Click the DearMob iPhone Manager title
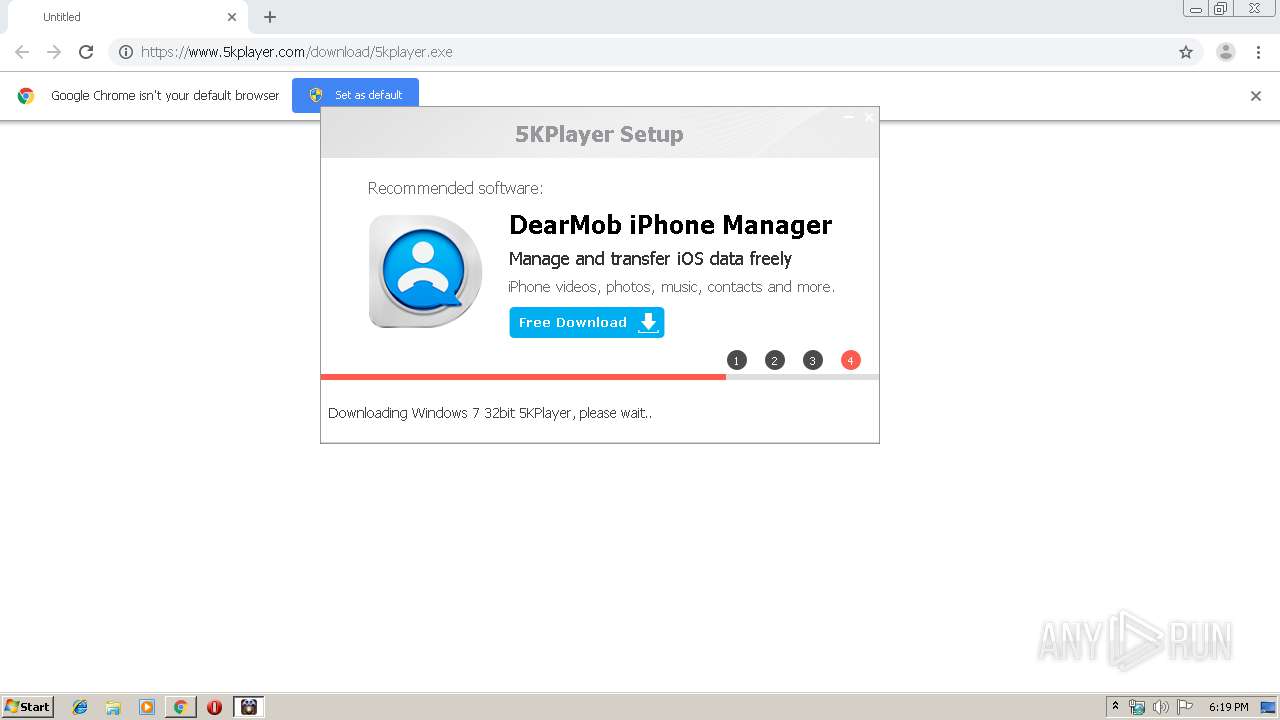Image resolution: width=1280 pixels, height=720 pixels. pyautogui.click(x=671, y=225)
